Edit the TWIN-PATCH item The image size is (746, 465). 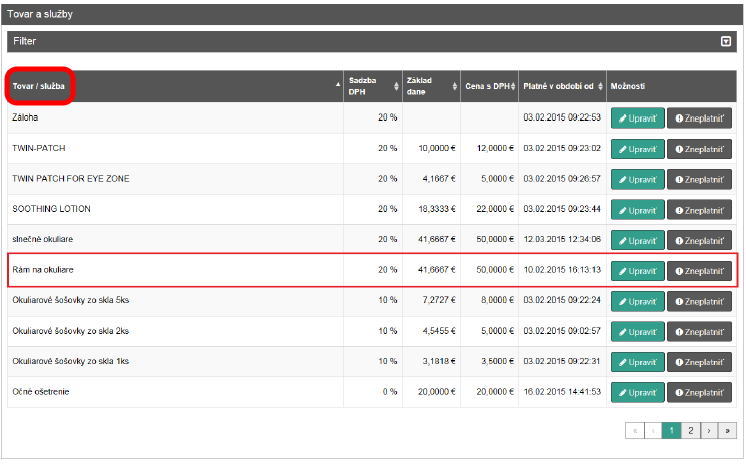click(x=637, y=149)
